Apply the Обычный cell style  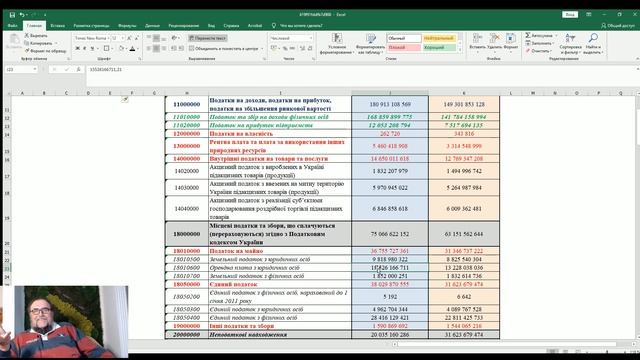(x=403, y=38)
